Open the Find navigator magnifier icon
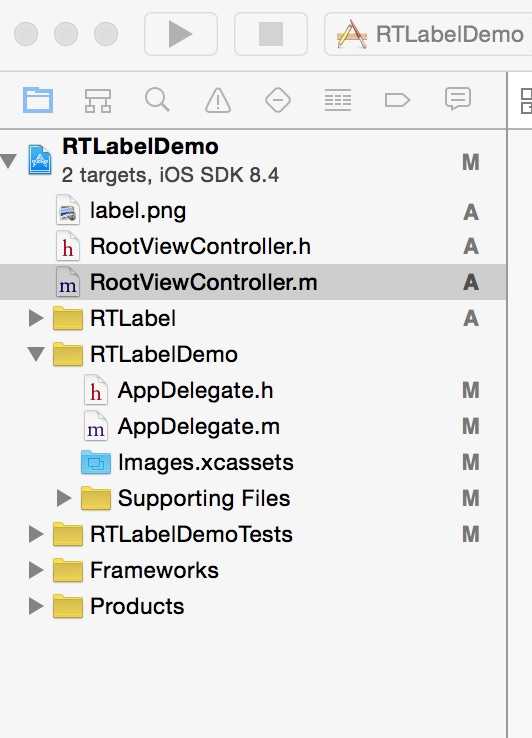The height and width of the screenshot is (738, 532). (157, 100)
